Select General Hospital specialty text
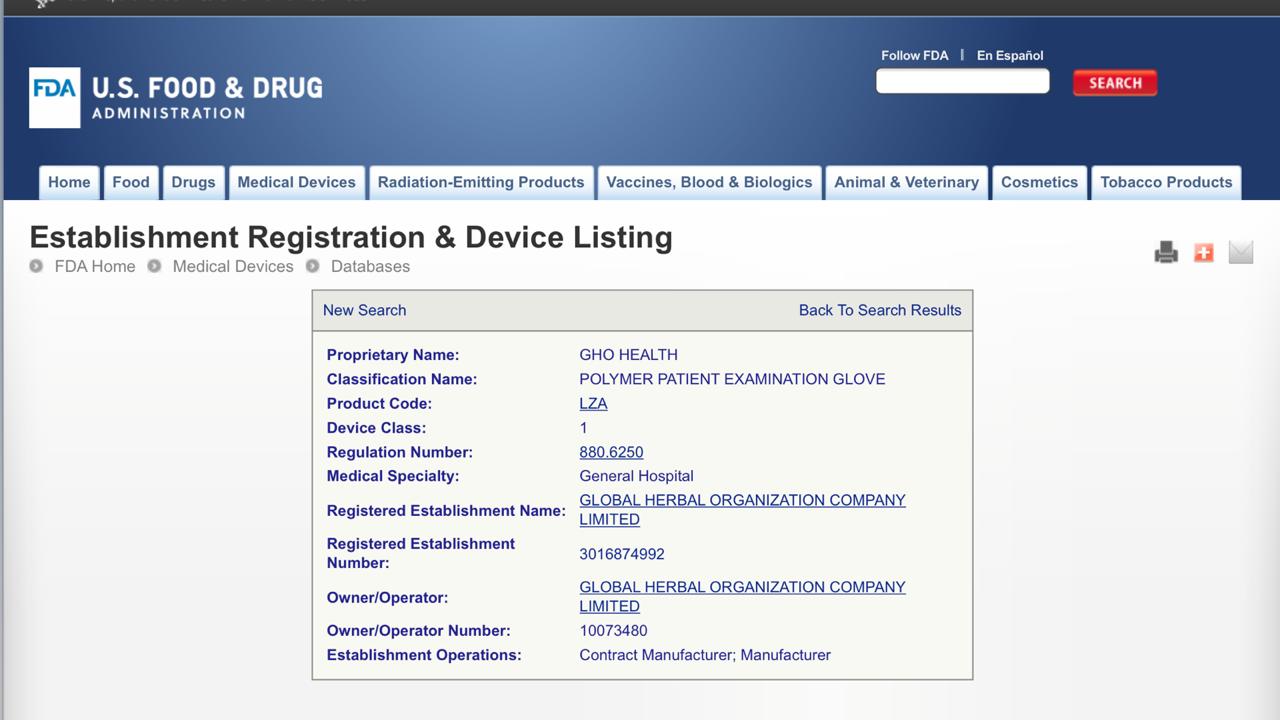This screenshot has width=1280, height=720. coord(636,476)
